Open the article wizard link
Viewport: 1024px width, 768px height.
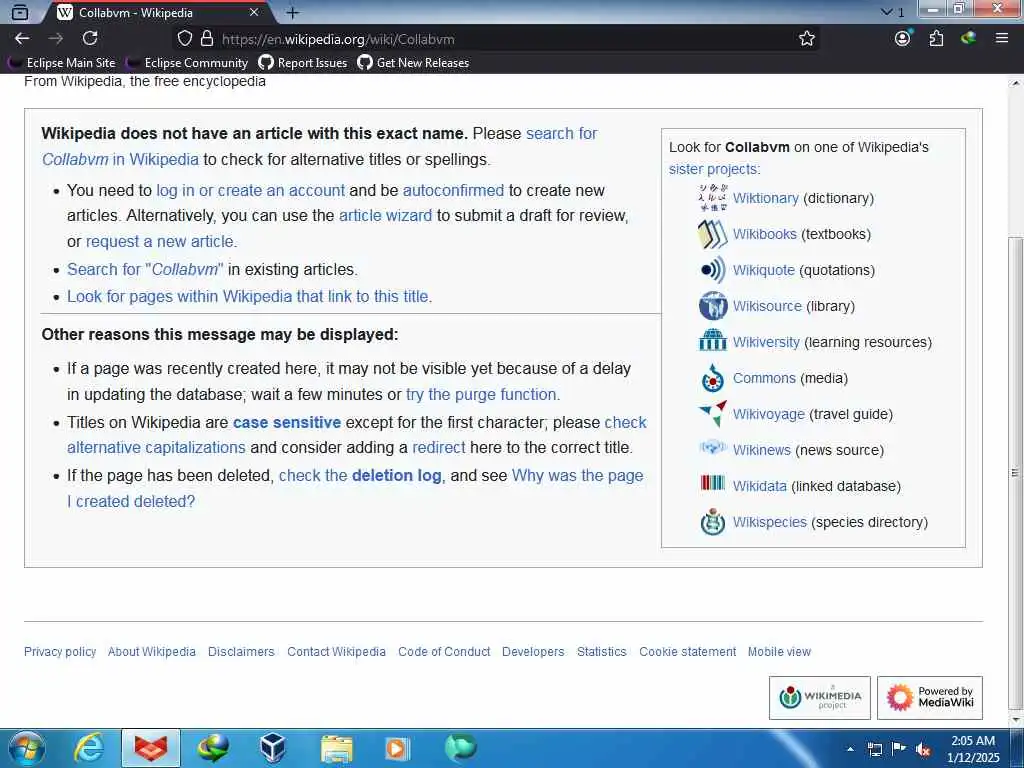tap(385, 216)
